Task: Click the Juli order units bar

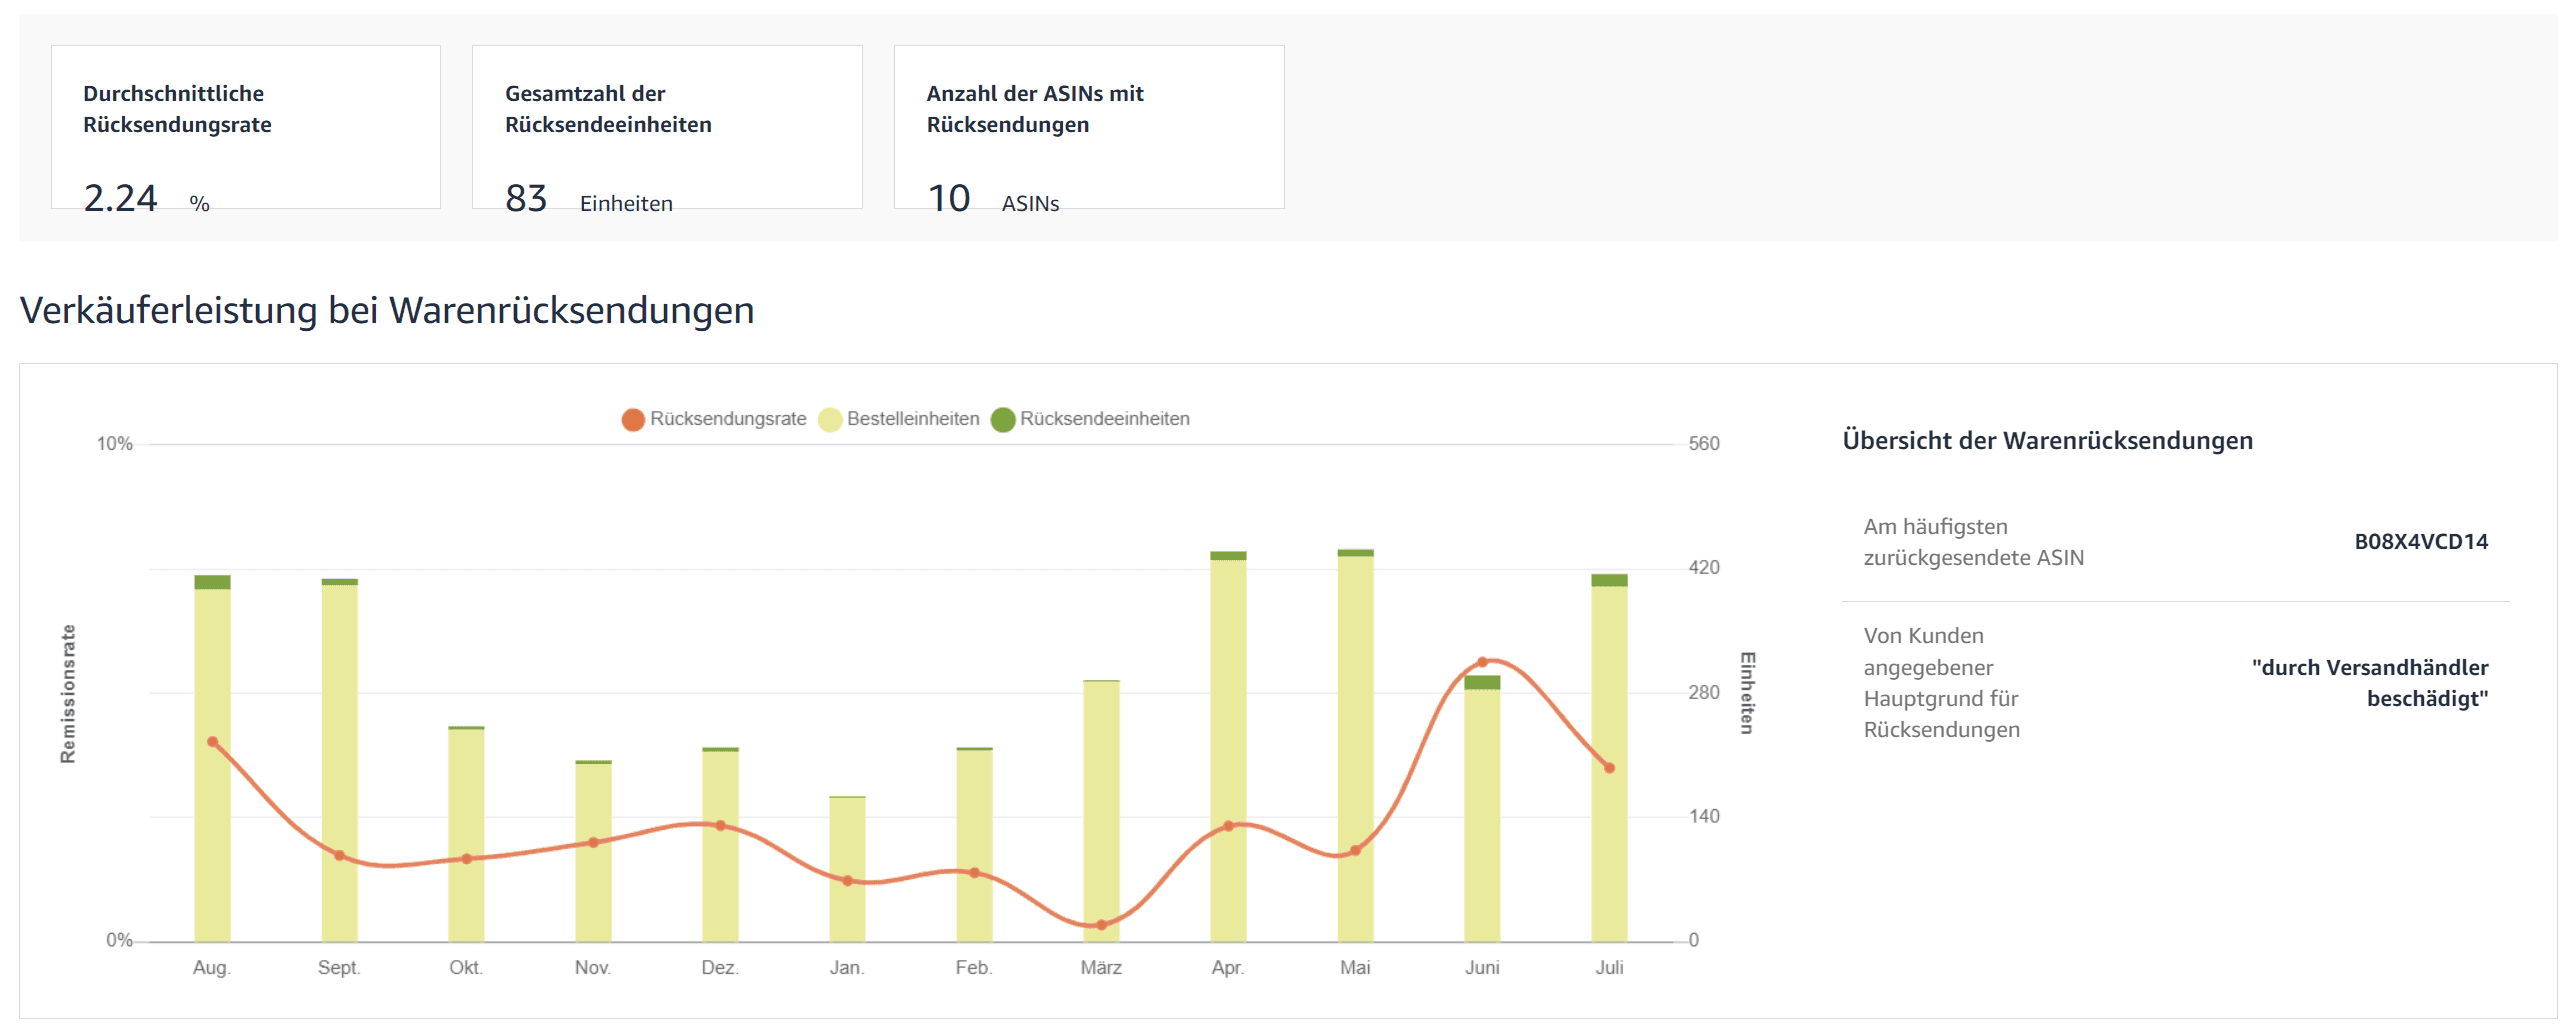Action: tap(1609, 764)
